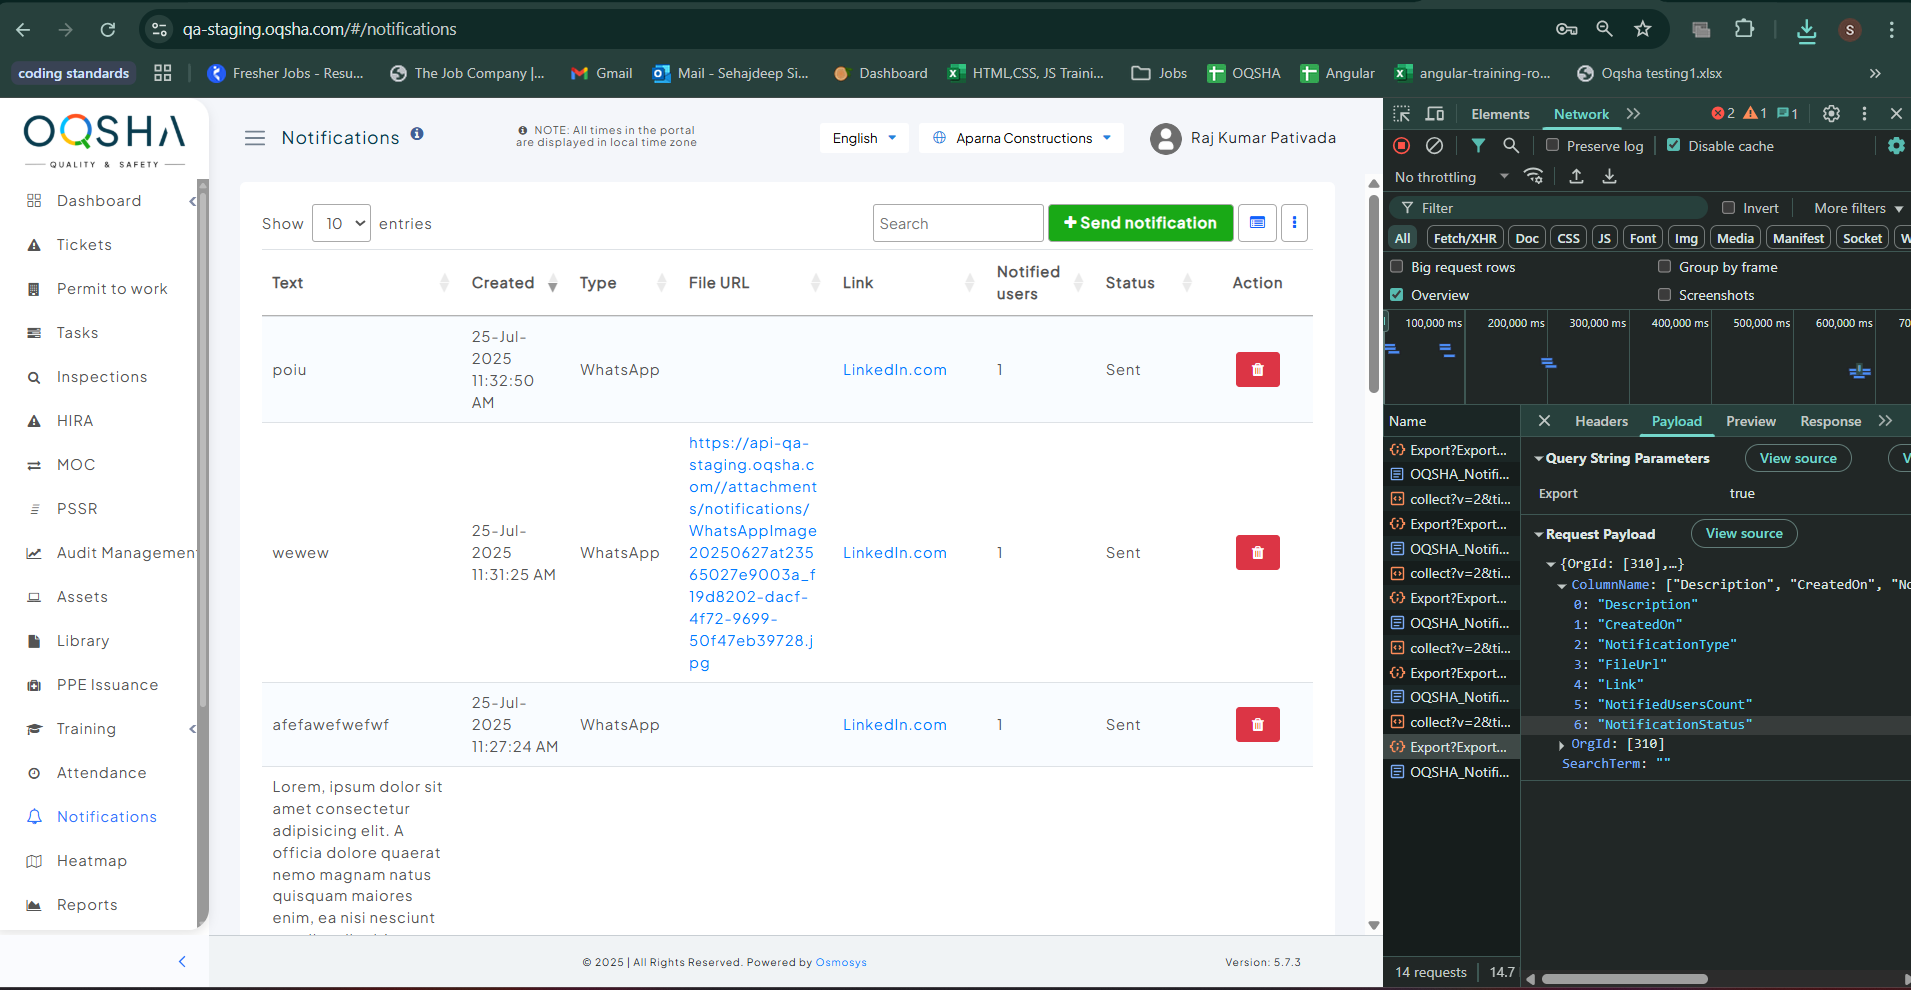Click the inspect element picker icon
Viewport: 1911px width, 990px height.
pos(1402,114)
